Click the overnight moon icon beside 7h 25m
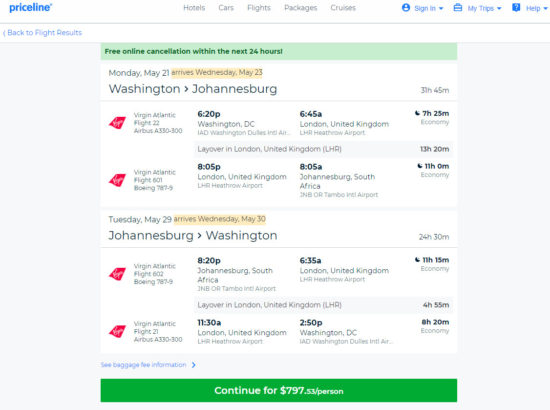 click(x=417, y=113)
